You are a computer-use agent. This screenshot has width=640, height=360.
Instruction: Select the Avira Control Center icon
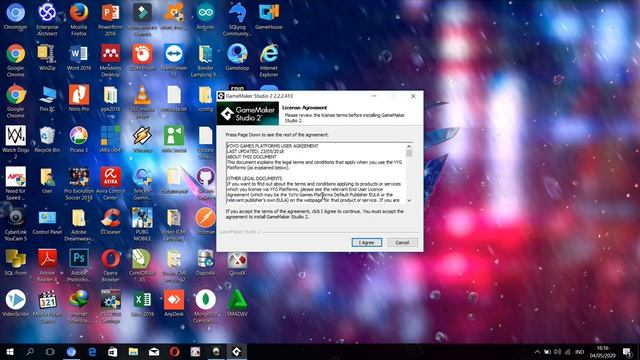tap(110, 183)
